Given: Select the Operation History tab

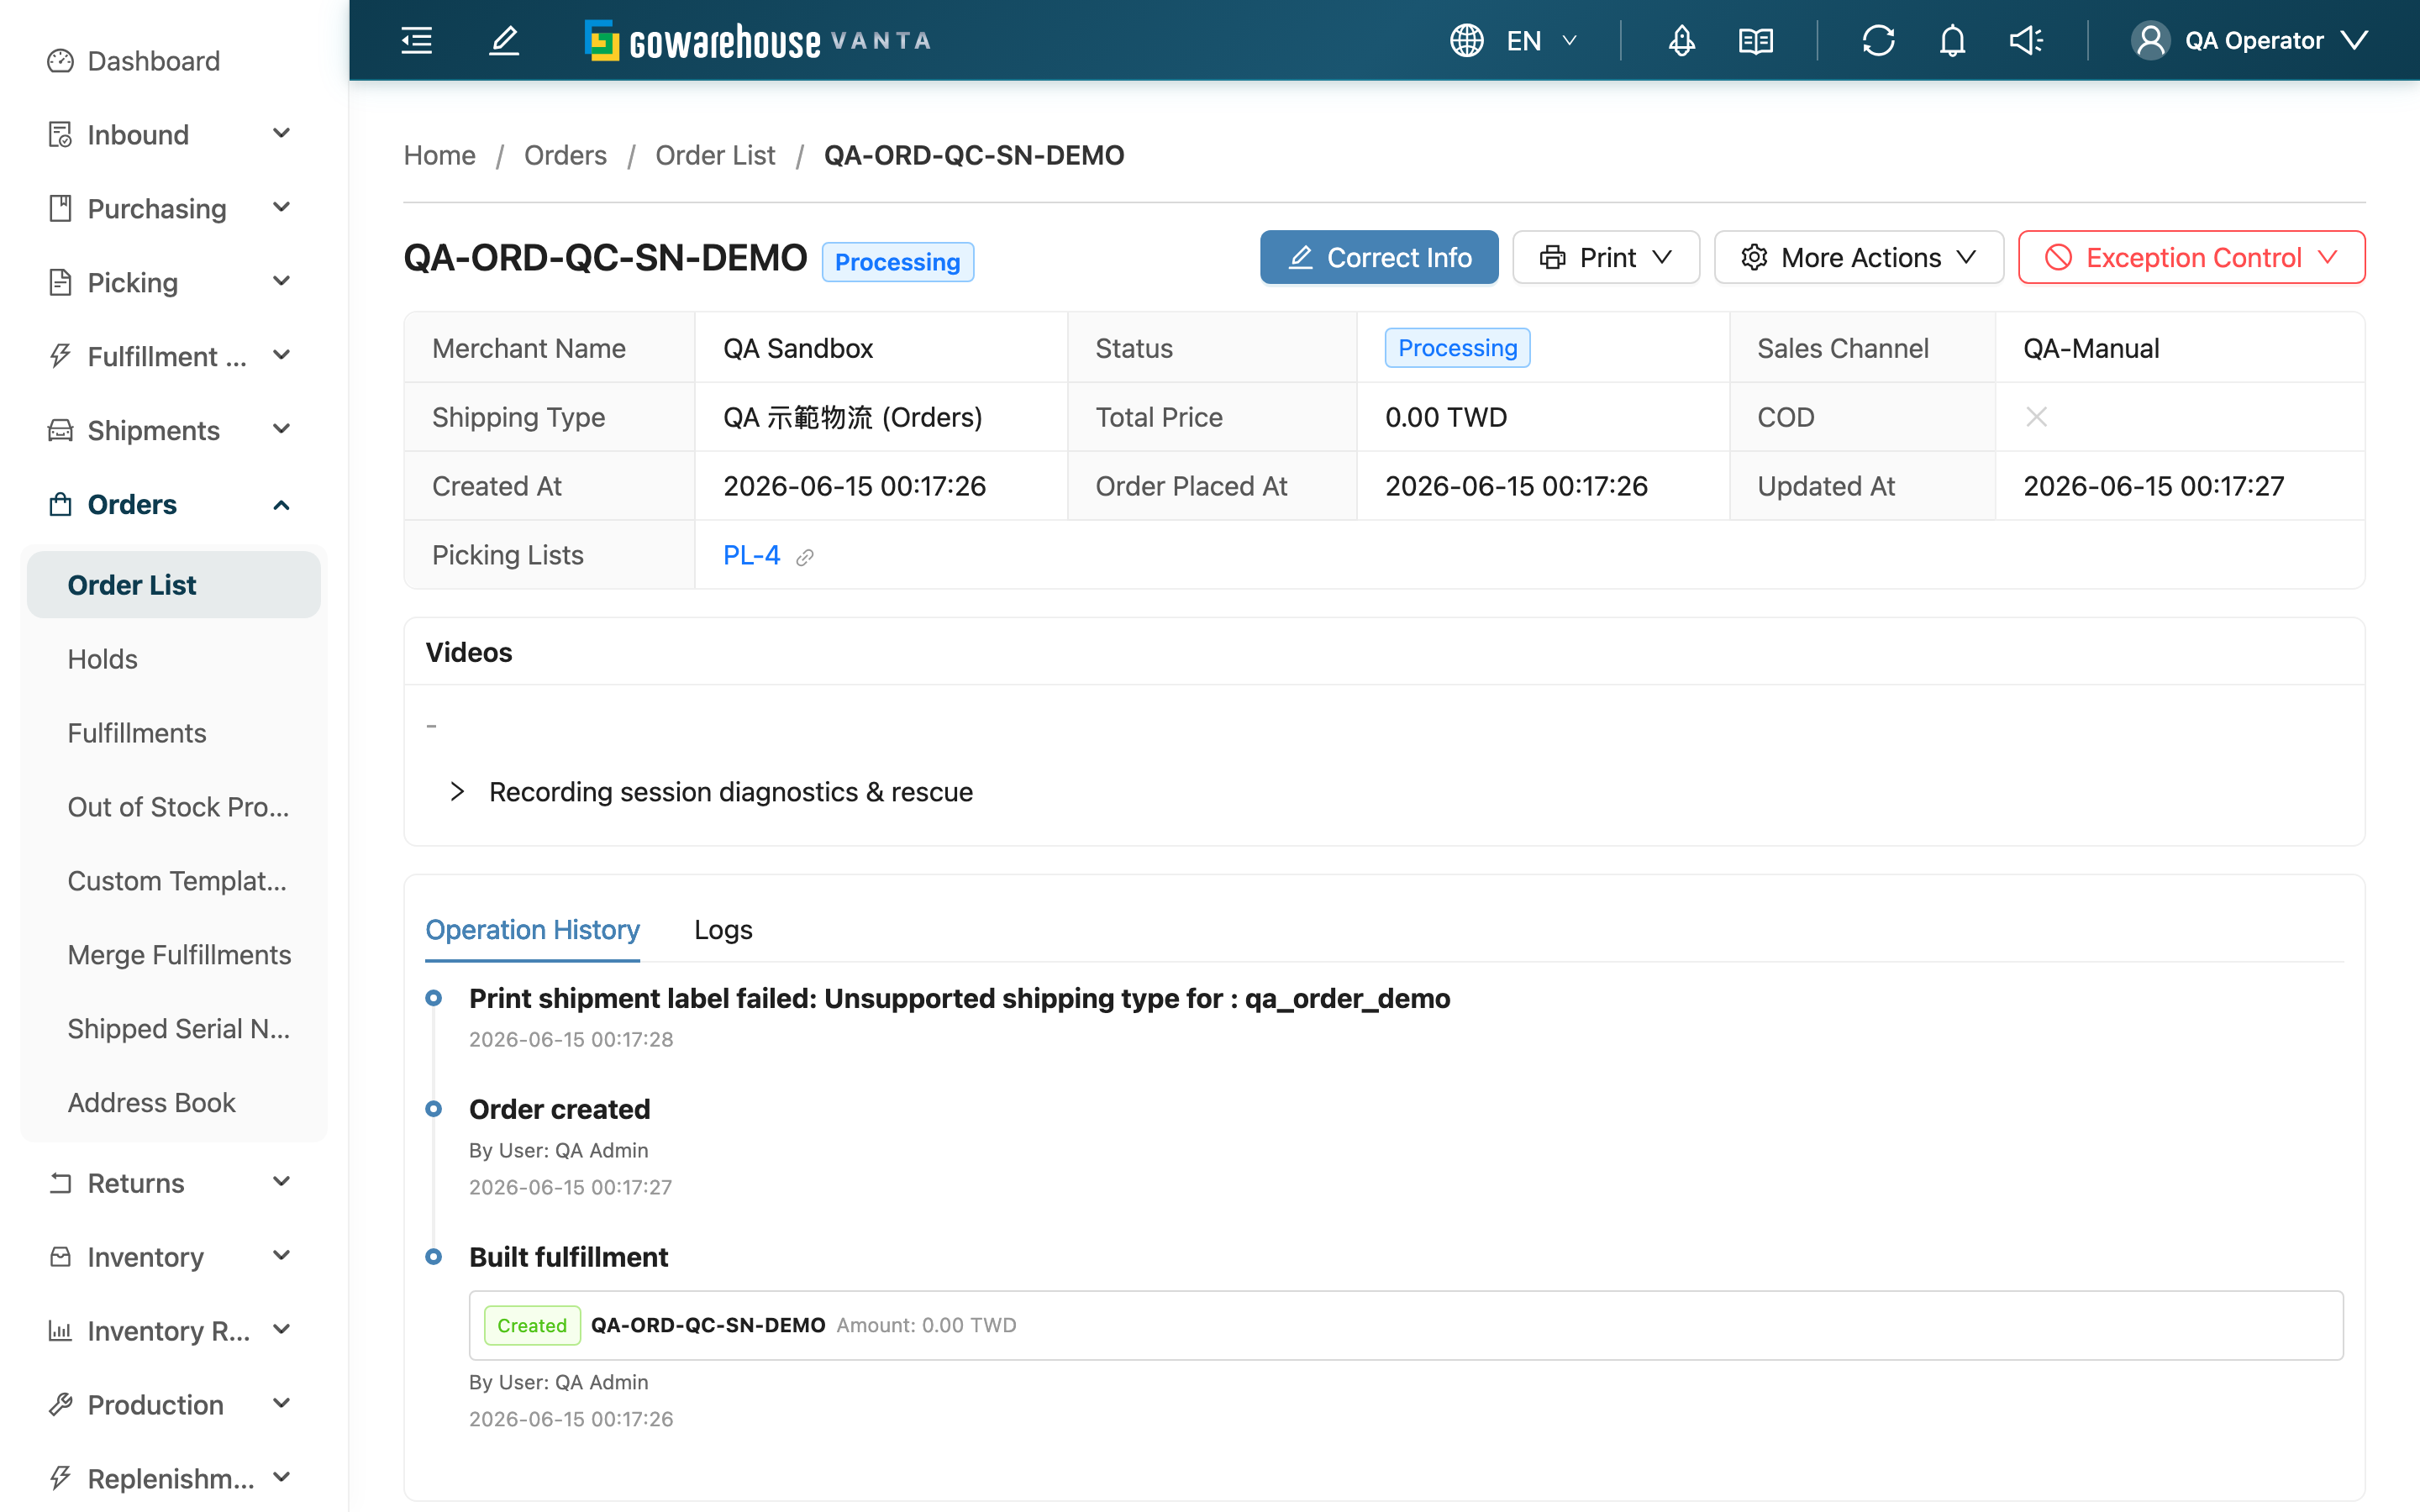Looking at the screenshot, I should click(532, 930).
